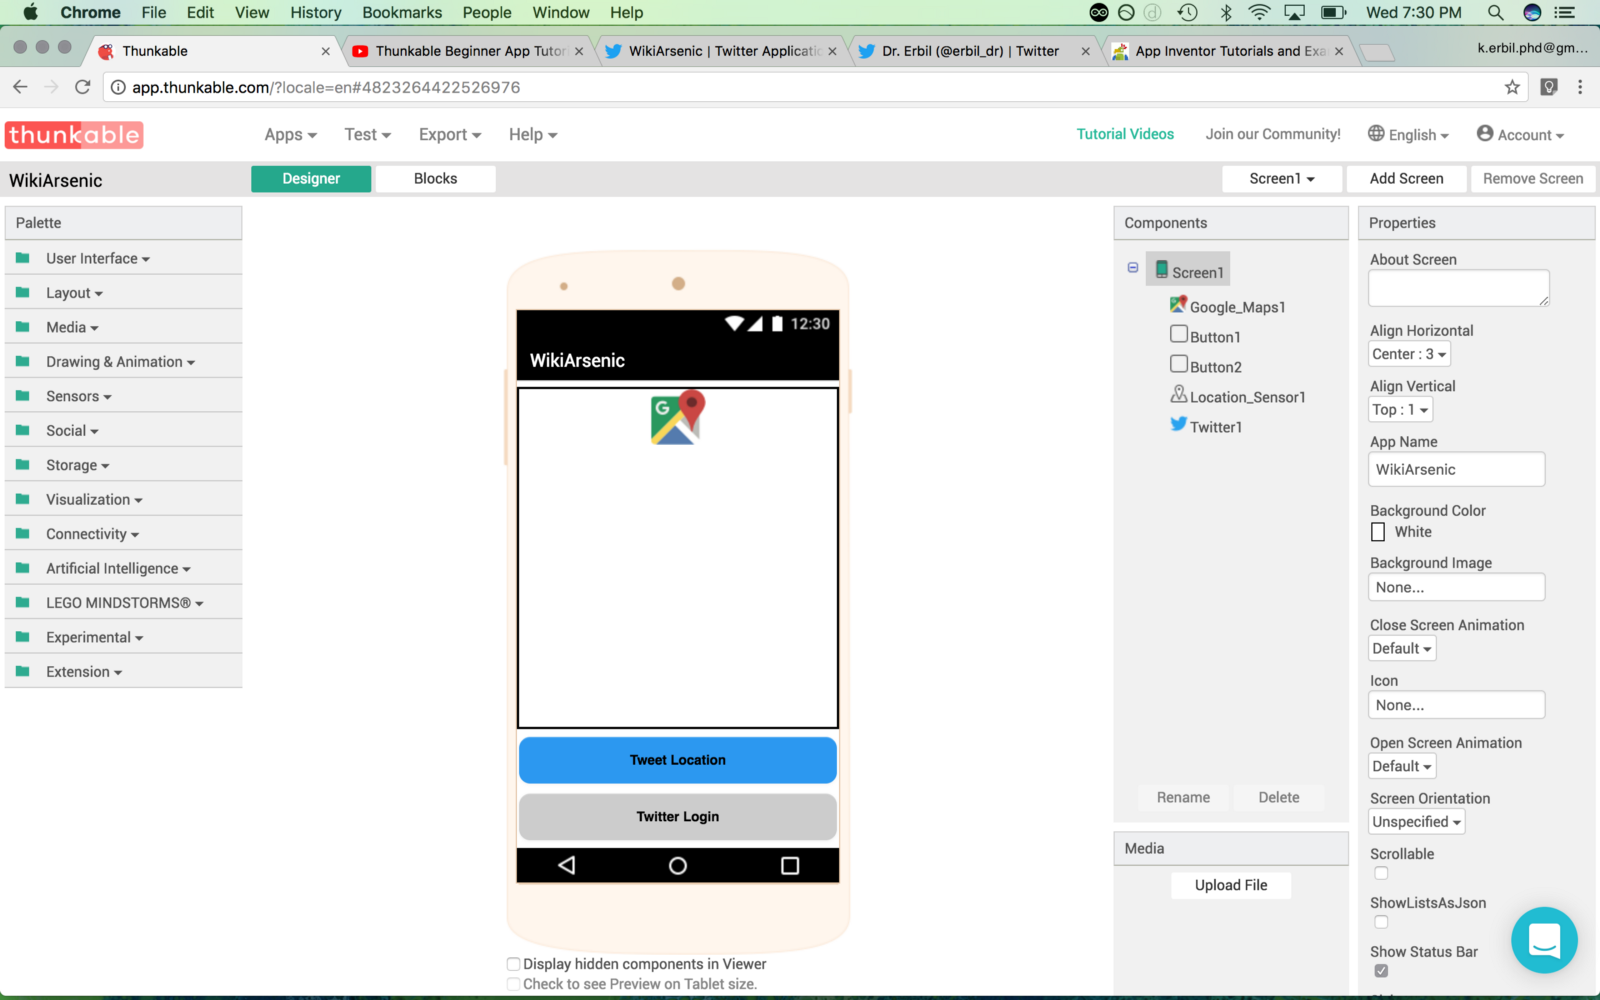This screenshot has width=1600, height=1000.
Task: Click the Add Screen button
Action: click(x=1406, y=179)
